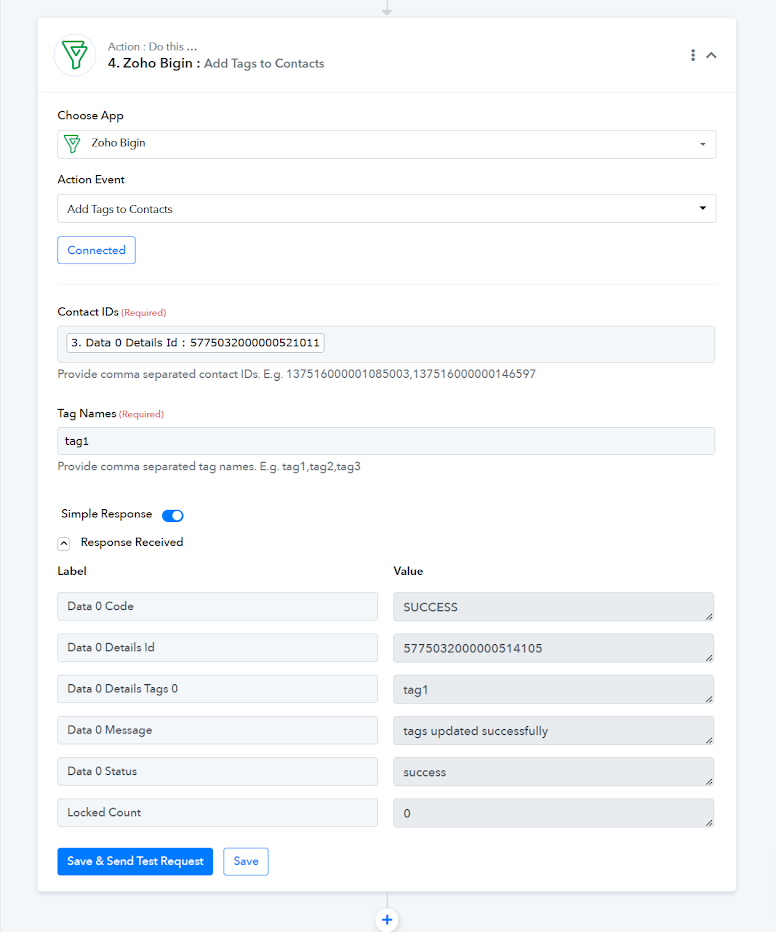Click the Tag Names input field

(x=386, y=441)
